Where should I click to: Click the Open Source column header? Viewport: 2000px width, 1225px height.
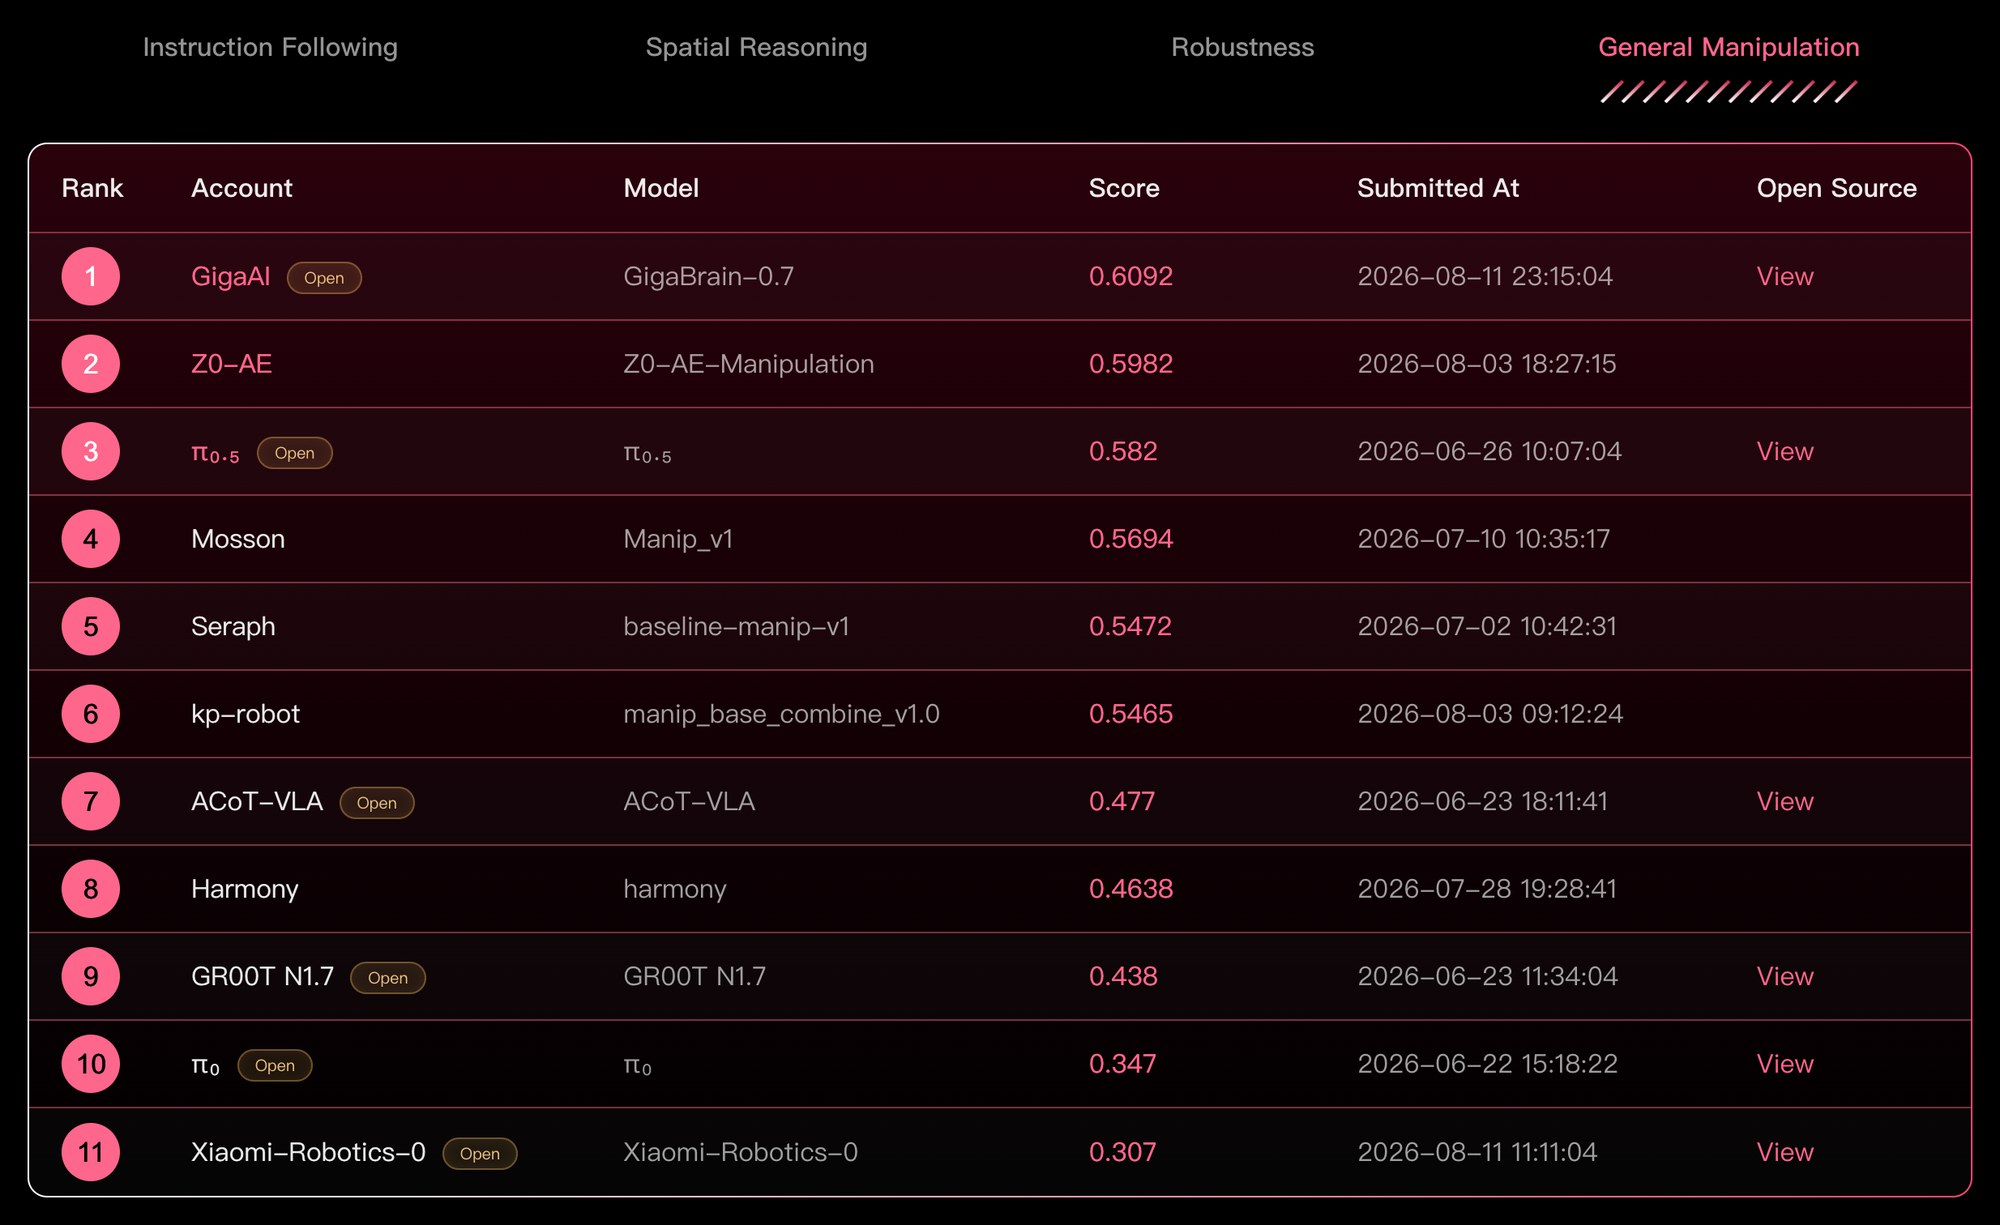point(1837,188)
